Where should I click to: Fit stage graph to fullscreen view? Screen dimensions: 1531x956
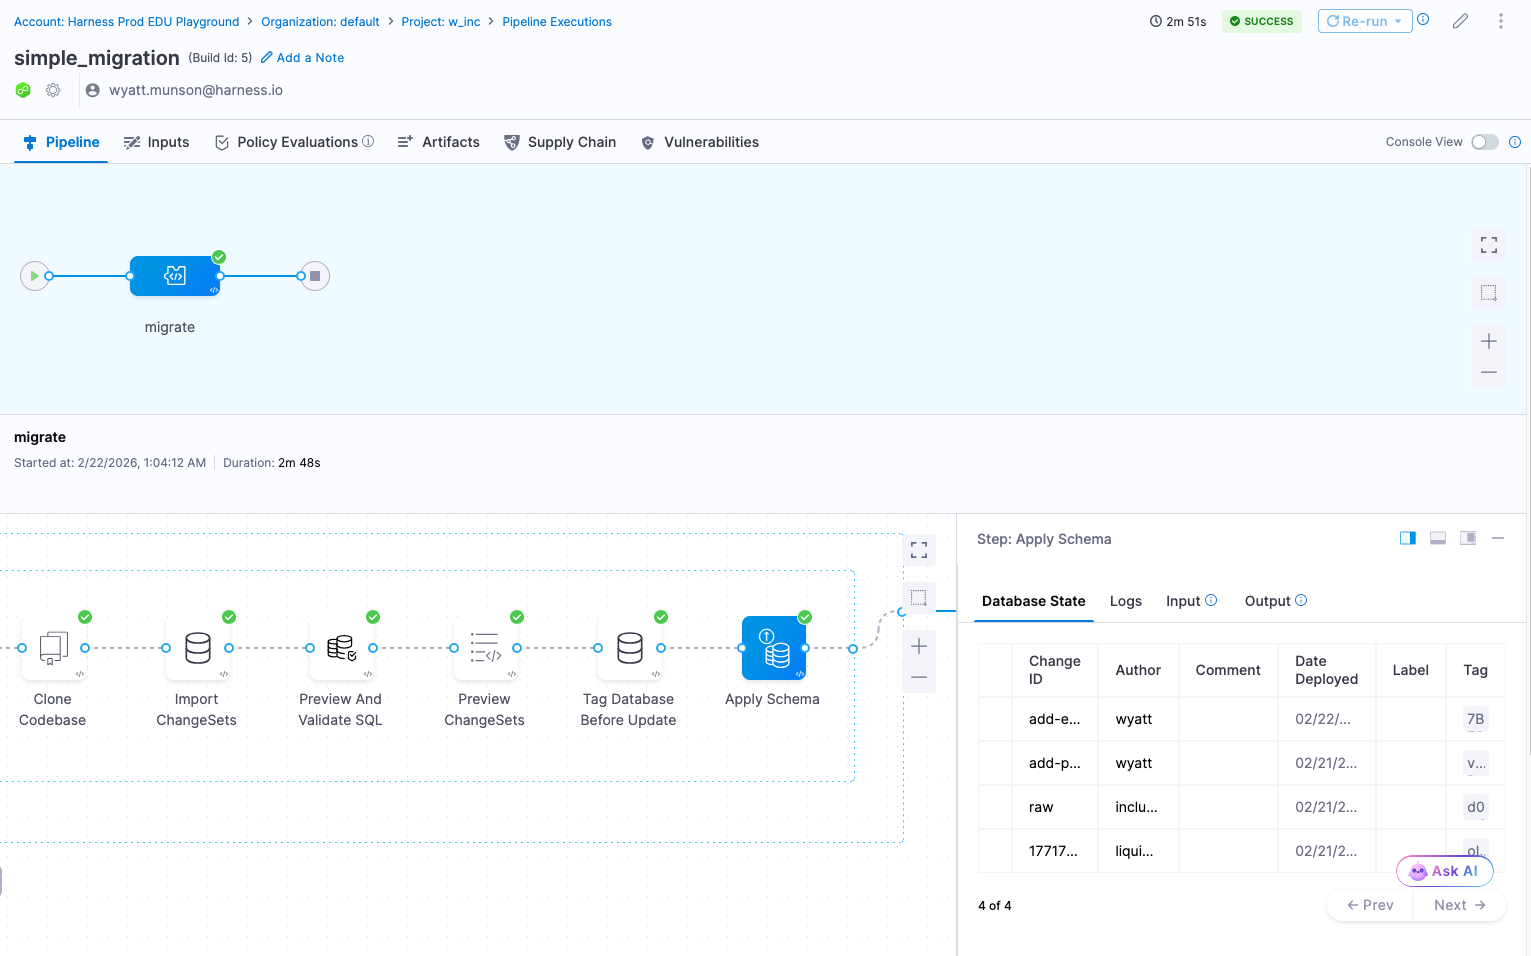pos(1489,245)
